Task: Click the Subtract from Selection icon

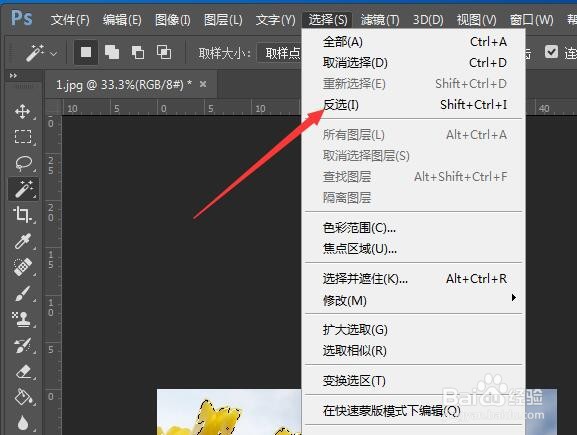Action: [138, 53]
